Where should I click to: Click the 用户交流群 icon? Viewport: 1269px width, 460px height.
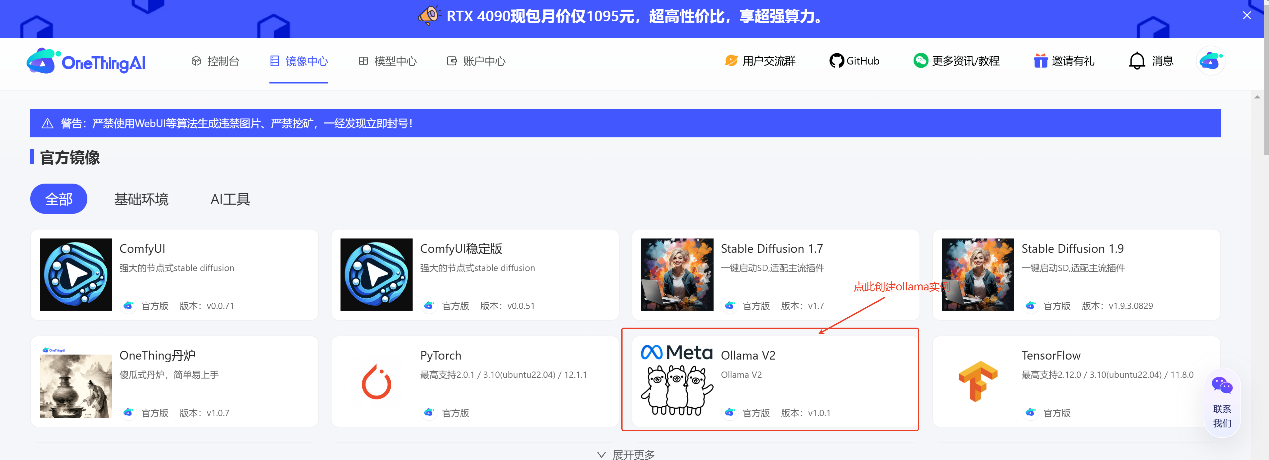coord(731,61)
